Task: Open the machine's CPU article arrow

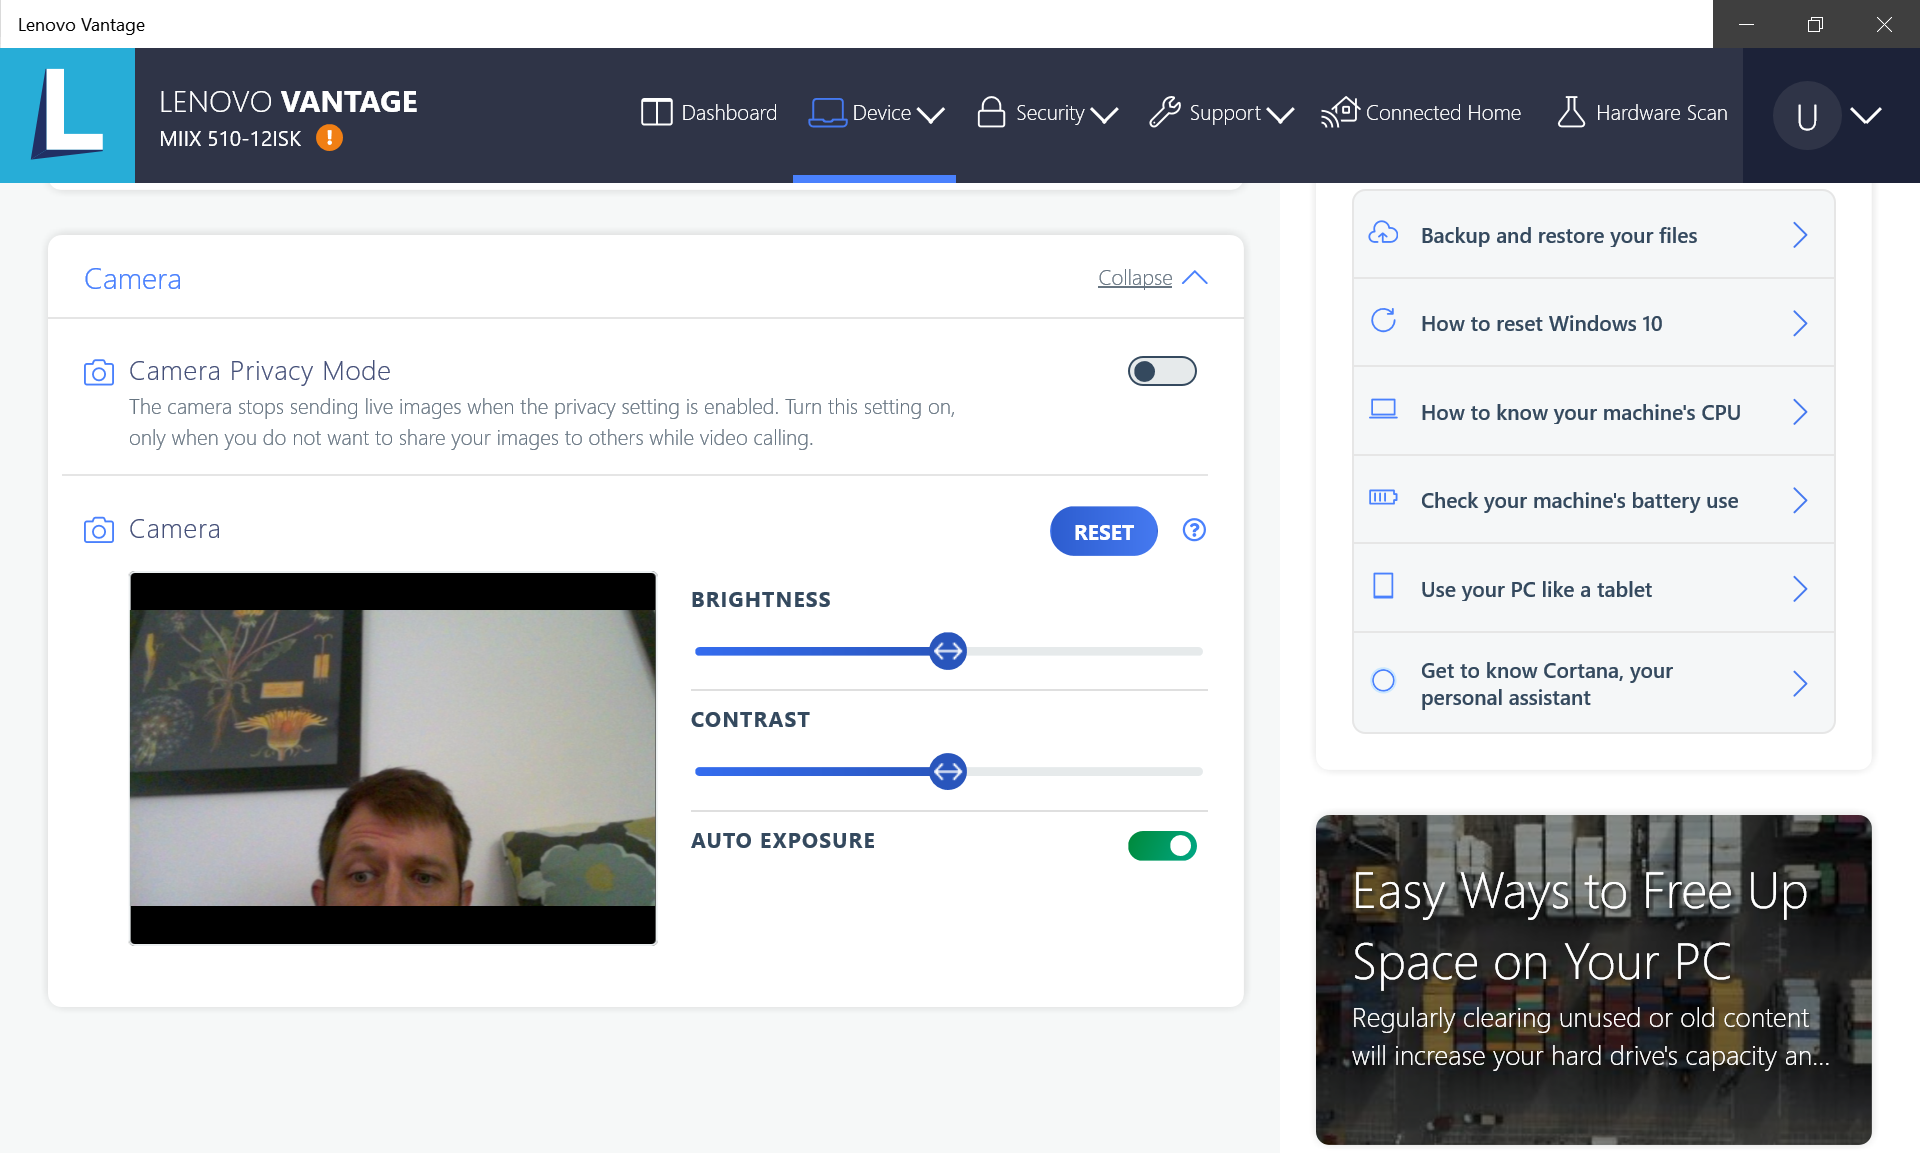Action: point(1800,412)
